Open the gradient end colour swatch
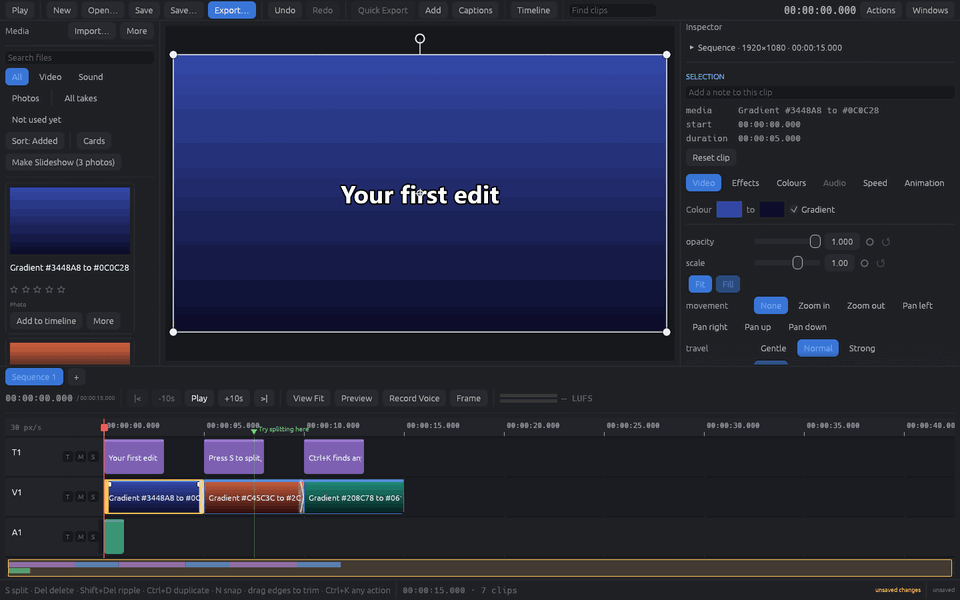This screenshot has width=960, height=600. coord(771,209)
